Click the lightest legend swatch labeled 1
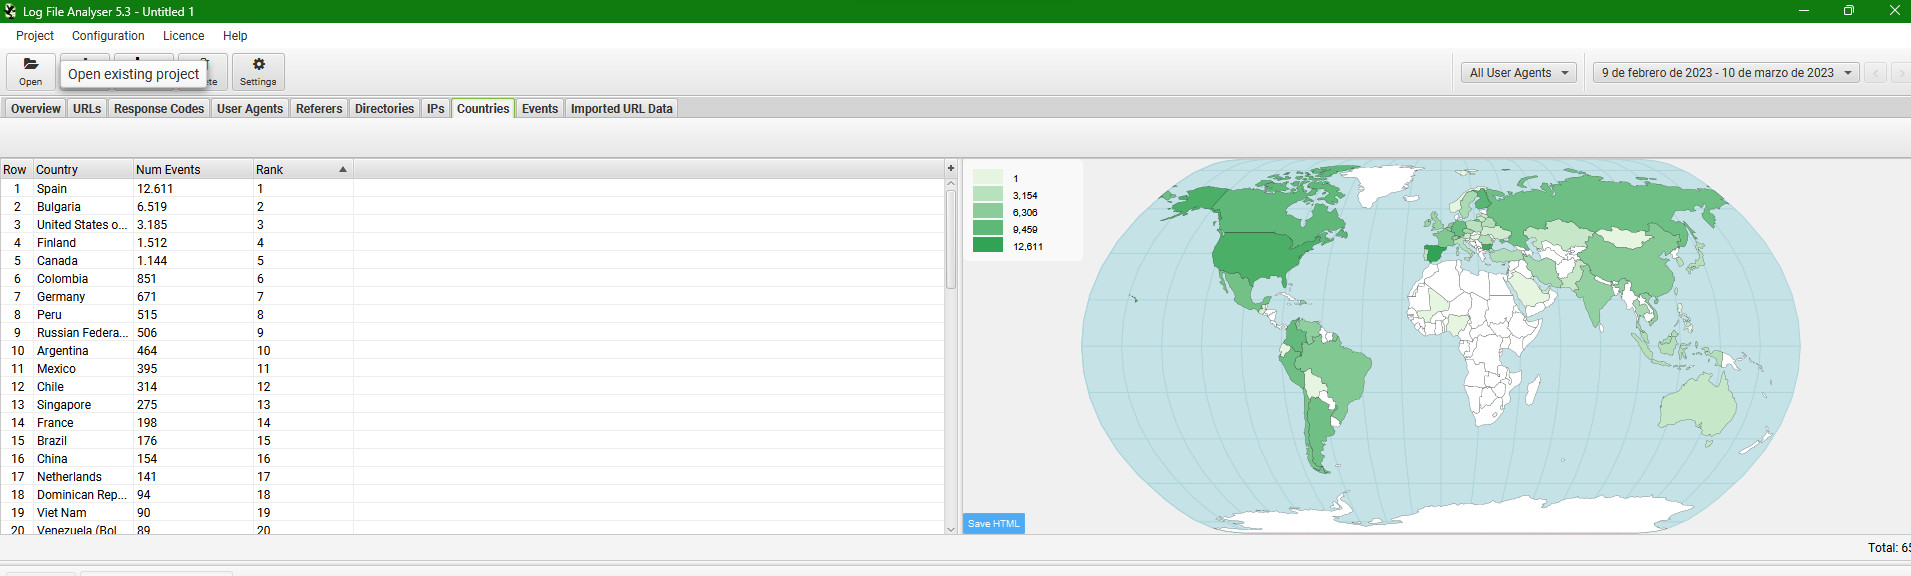 click(x=988, y=178)
